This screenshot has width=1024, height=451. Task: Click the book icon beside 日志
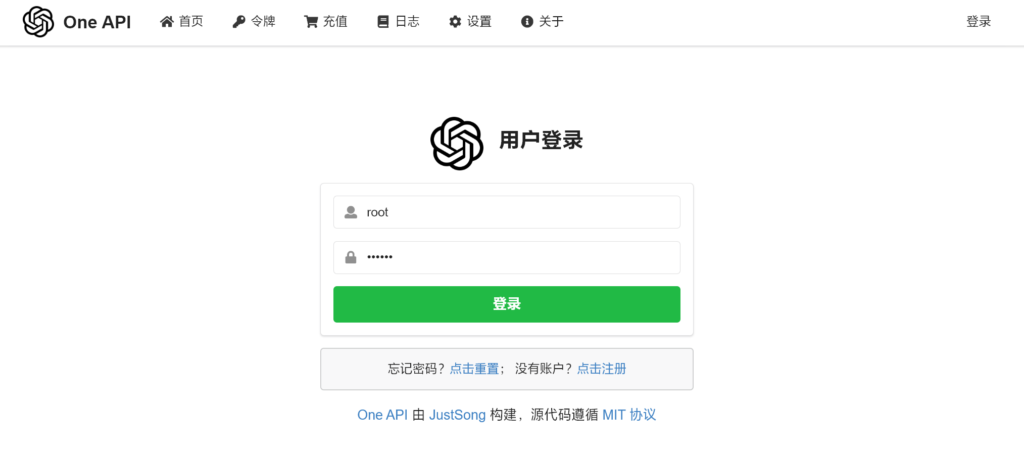[383, 22]
